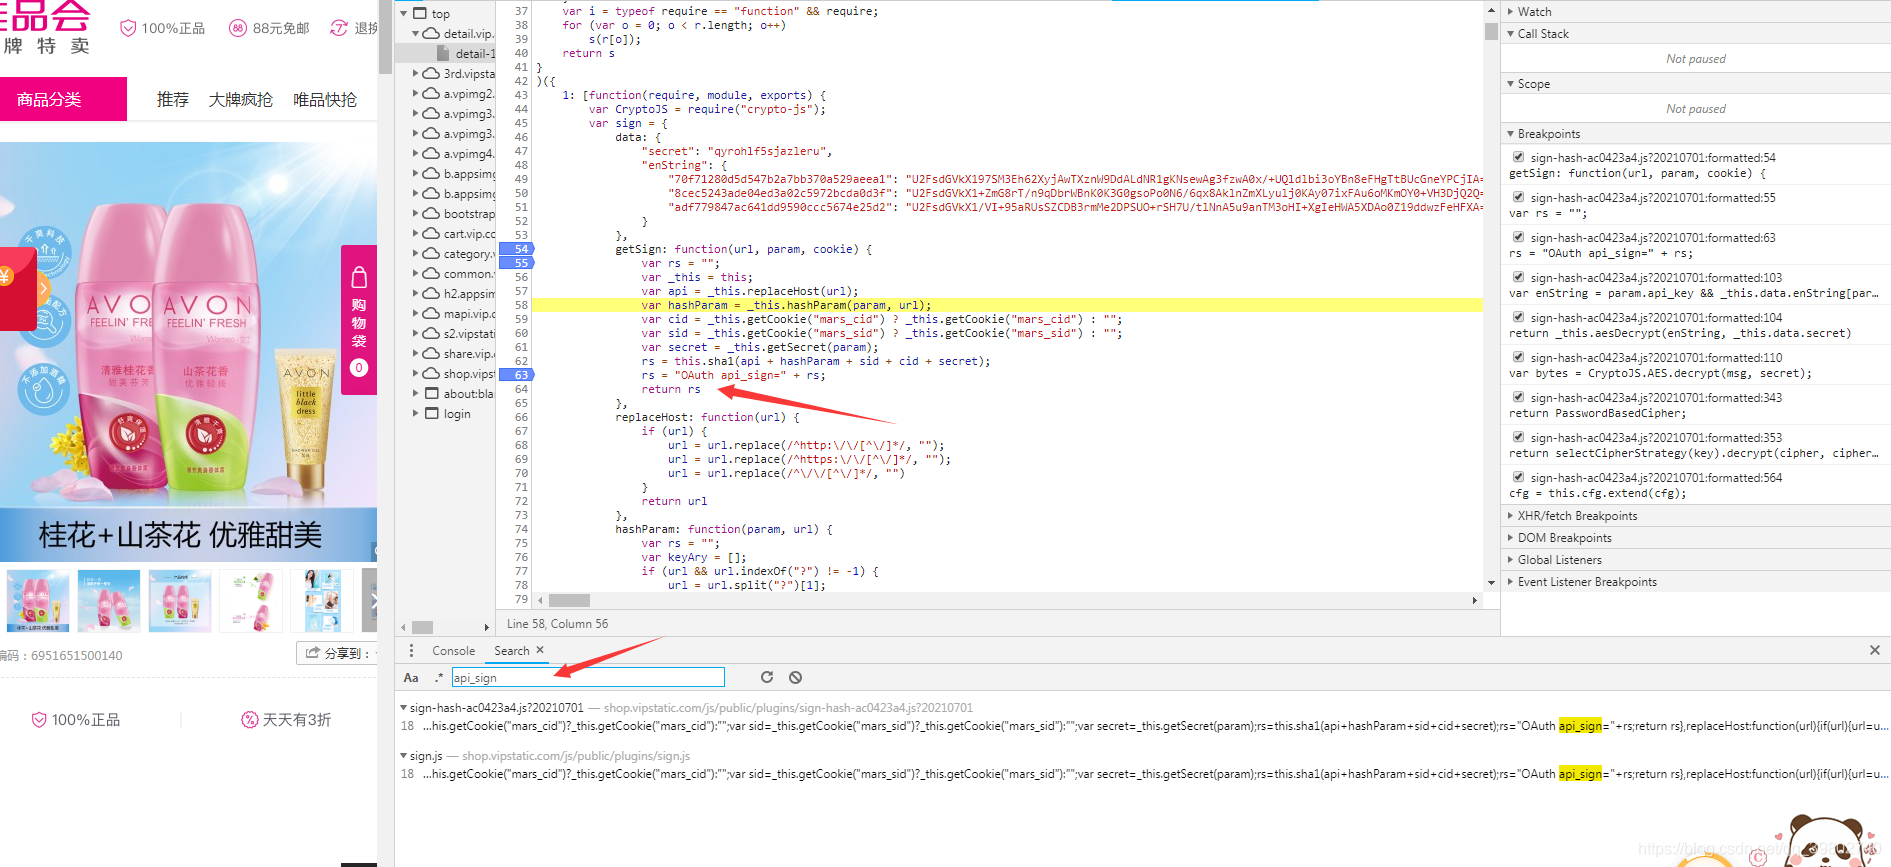This screenshot has width=1891, height=867.
Task: Click the file tree horizontal scrollbar
Action: (x=423, y=627)
